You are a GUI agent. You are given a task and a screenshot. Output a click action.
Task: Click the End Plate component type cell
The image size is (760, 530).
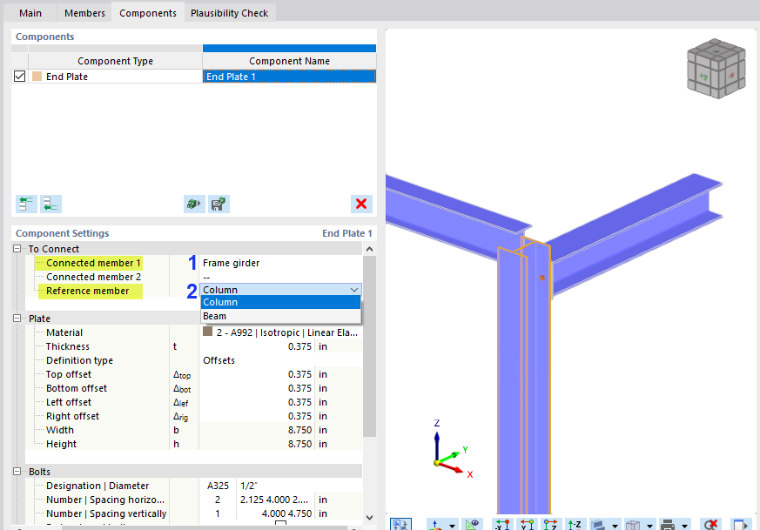coord(115,76)
